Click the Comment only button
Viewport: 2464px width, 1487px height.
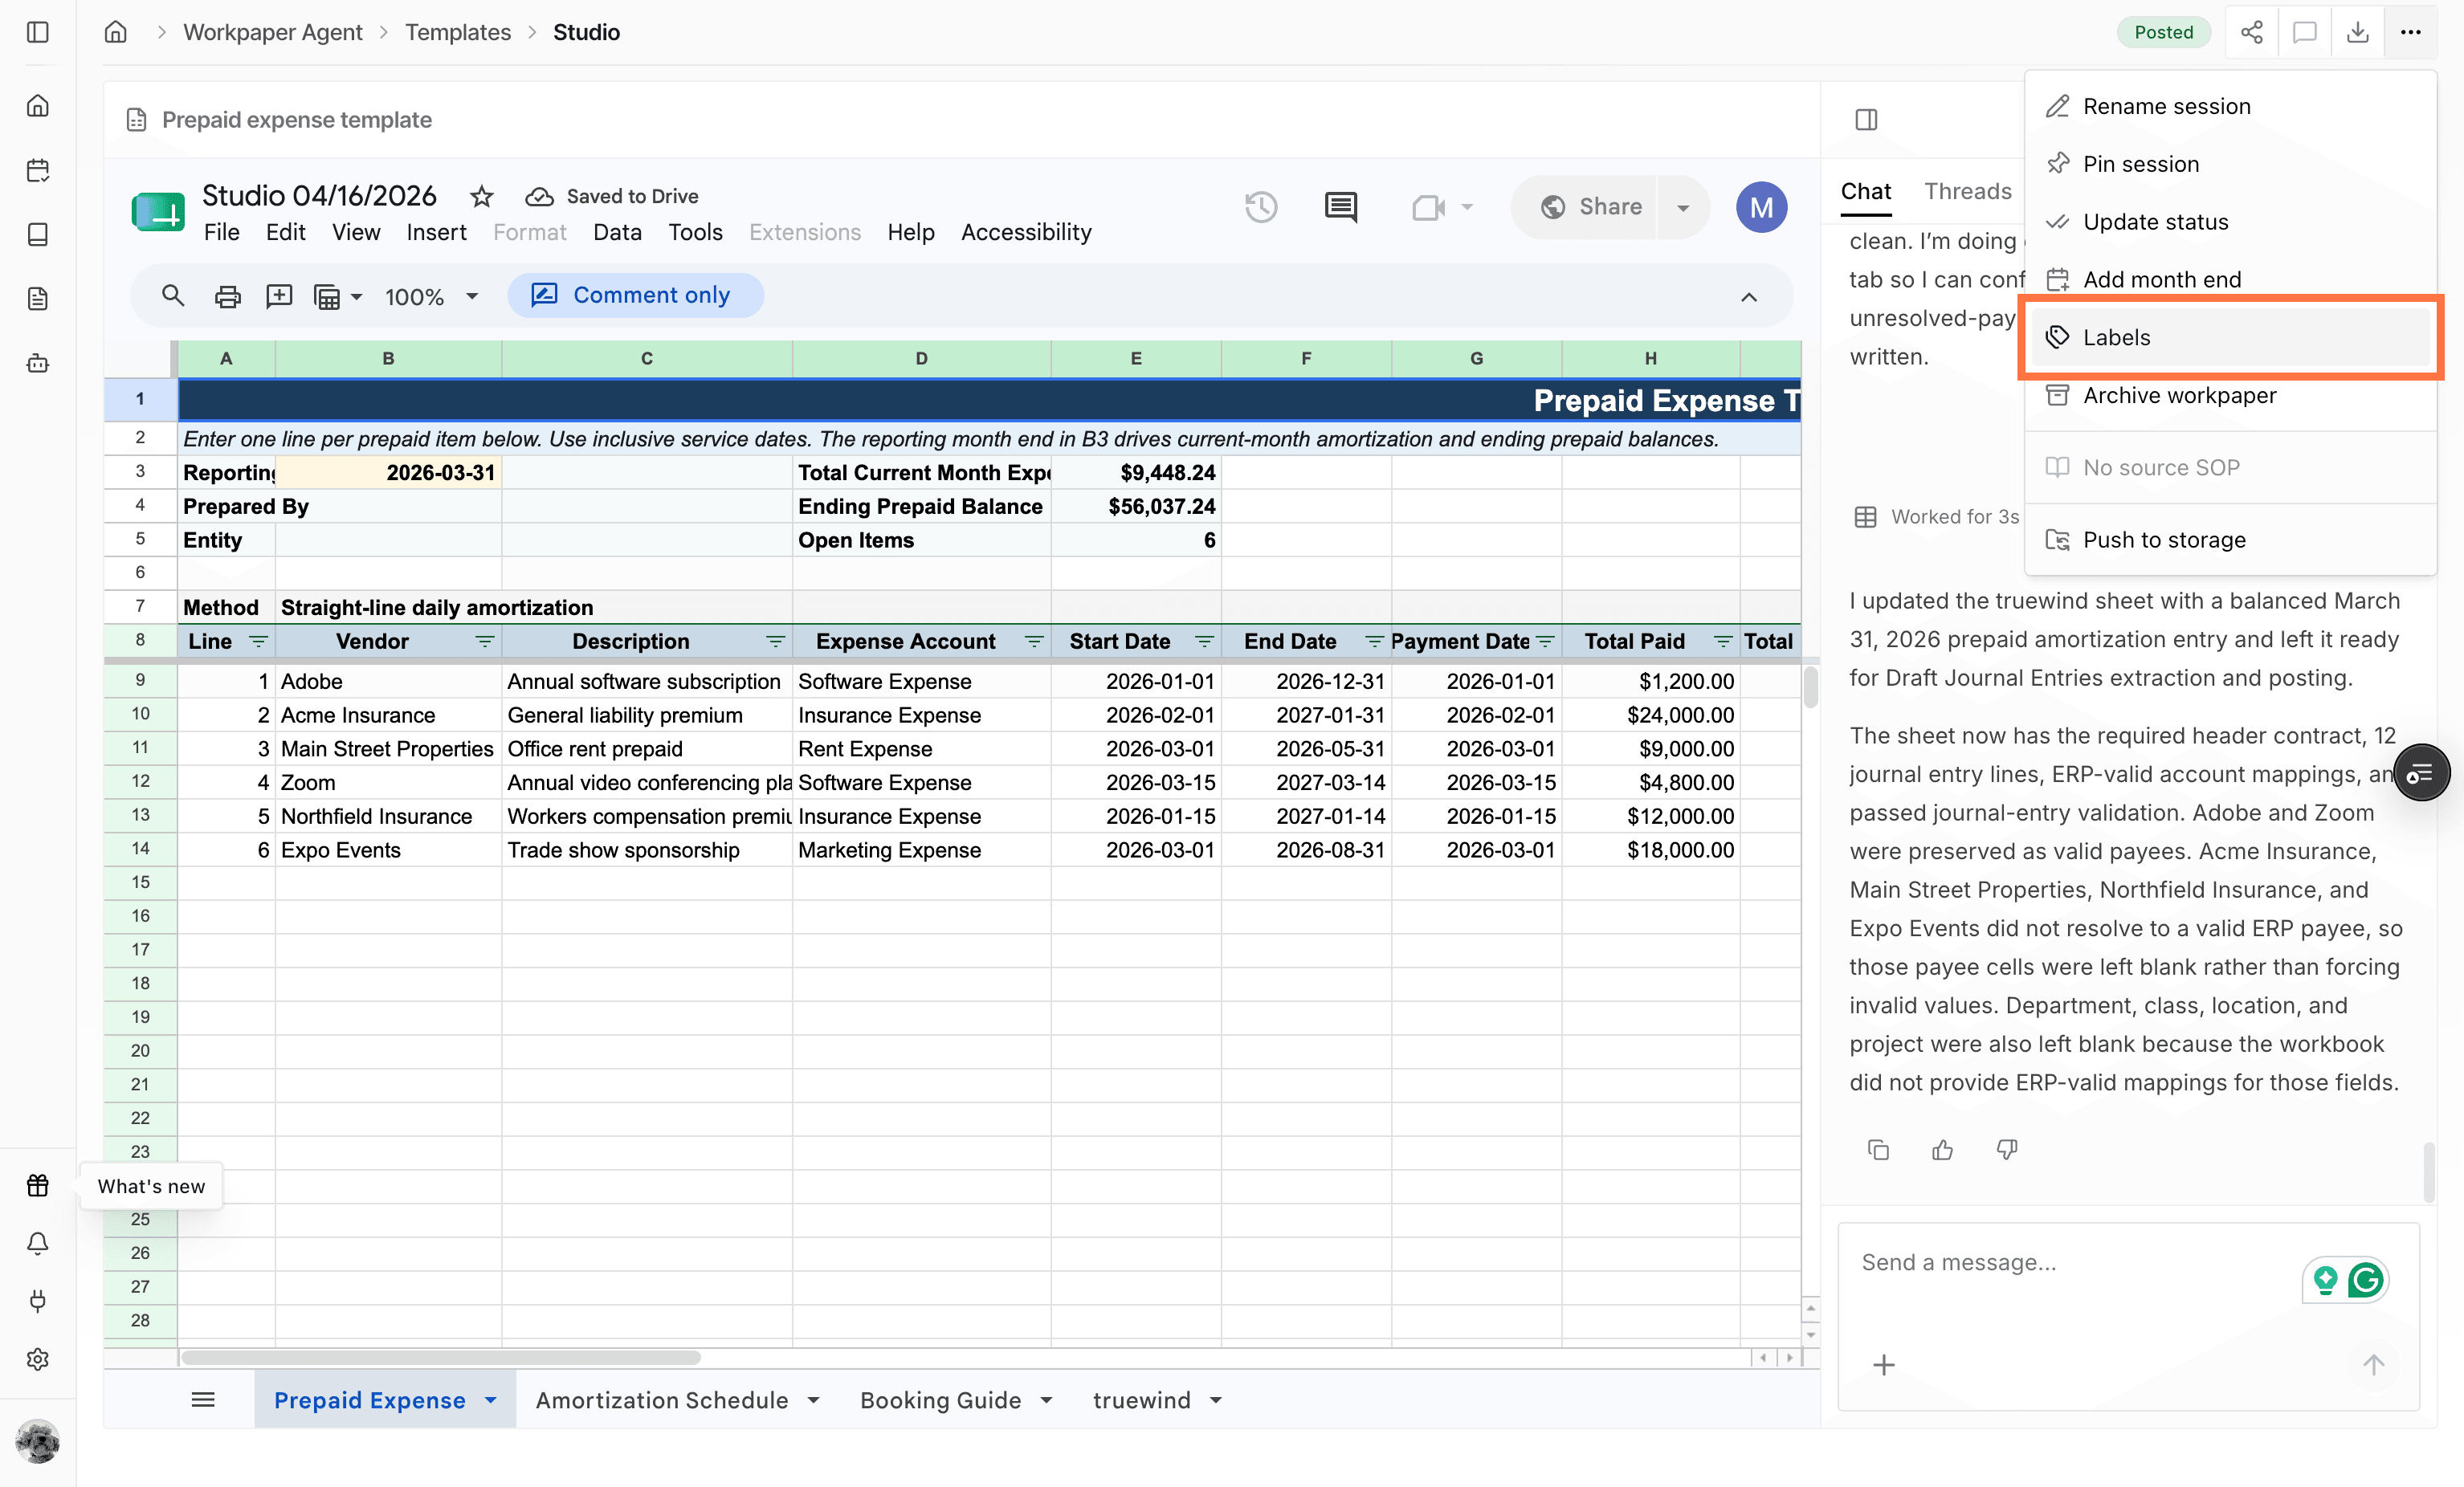[635, 296]
